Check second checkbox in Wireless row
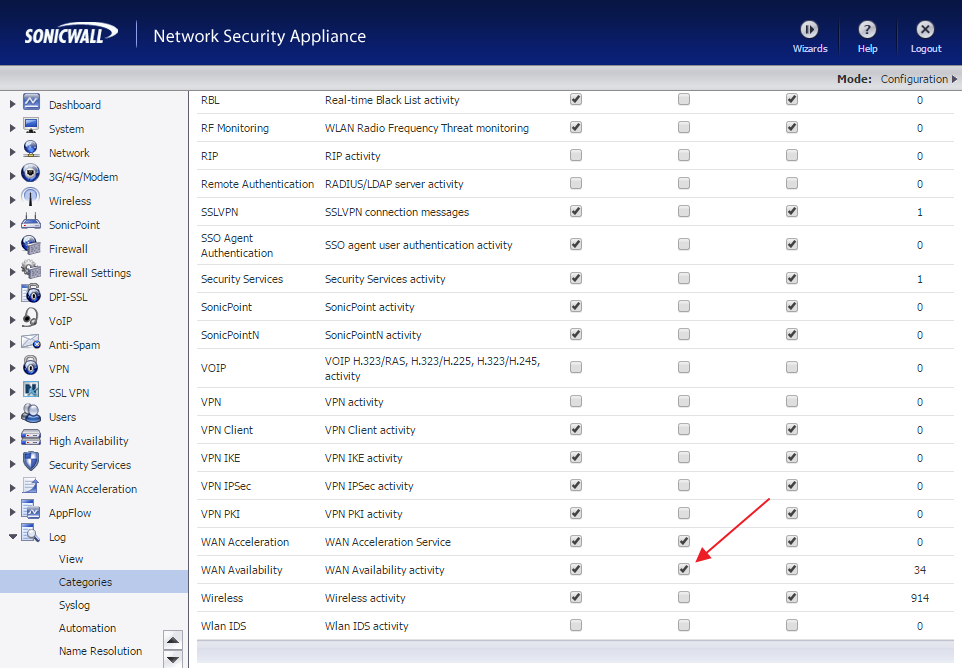 683,597
